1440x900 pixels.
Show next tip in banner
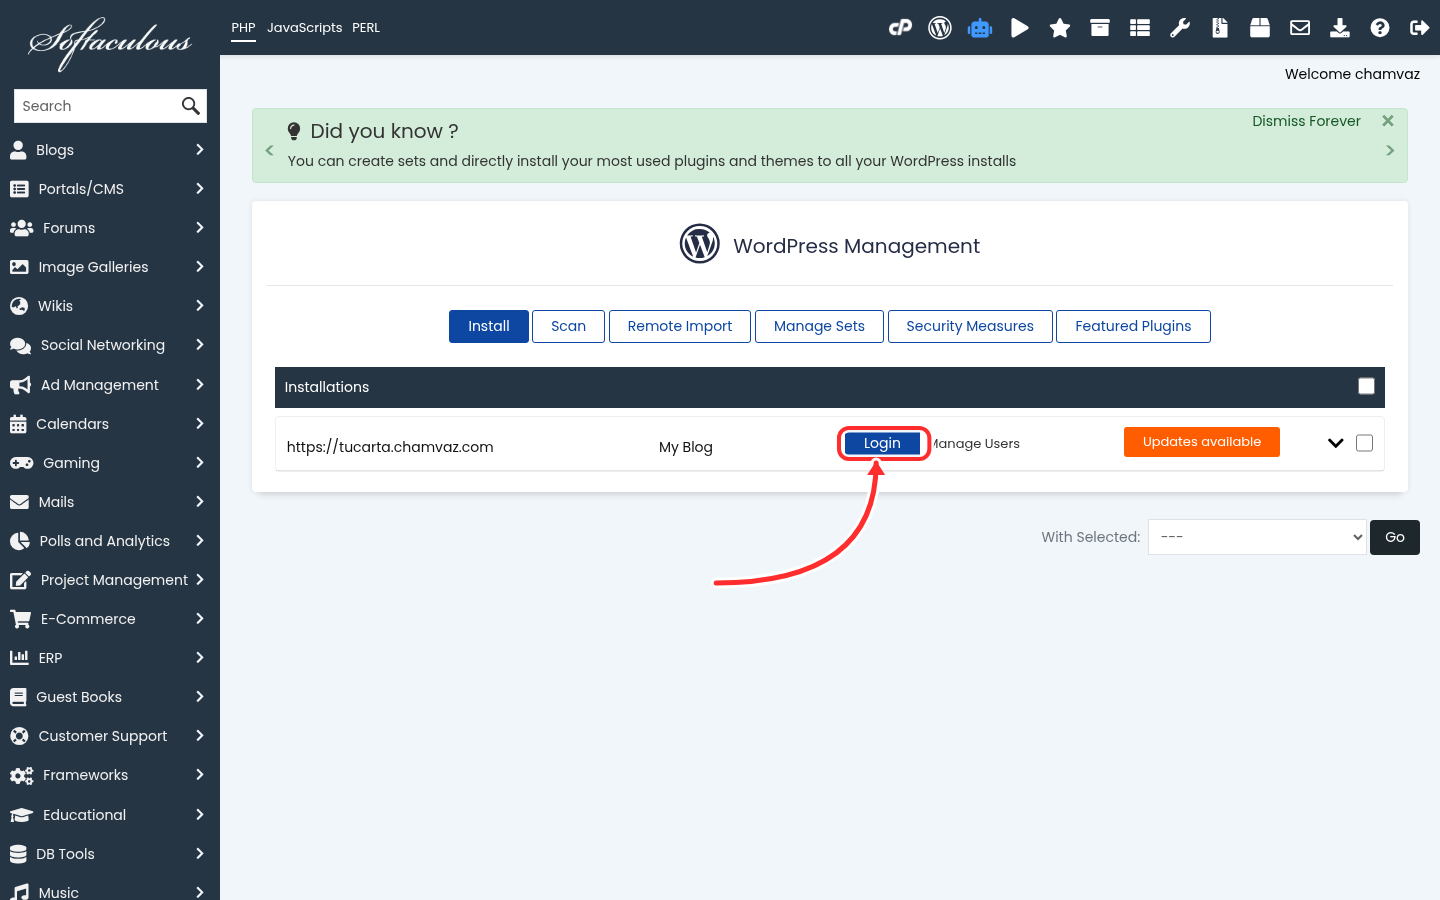pyautogui.click(x=1390, y=150)
